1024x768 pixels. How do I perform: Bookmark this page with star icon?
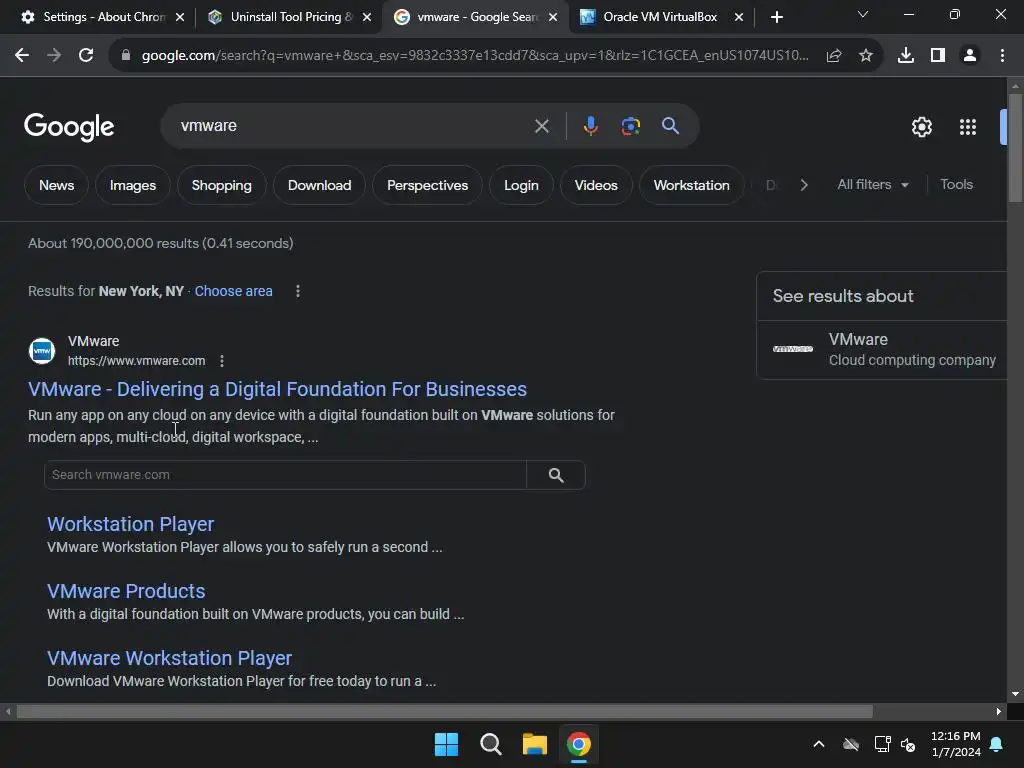pyautogui.click(x=866, y=56)
